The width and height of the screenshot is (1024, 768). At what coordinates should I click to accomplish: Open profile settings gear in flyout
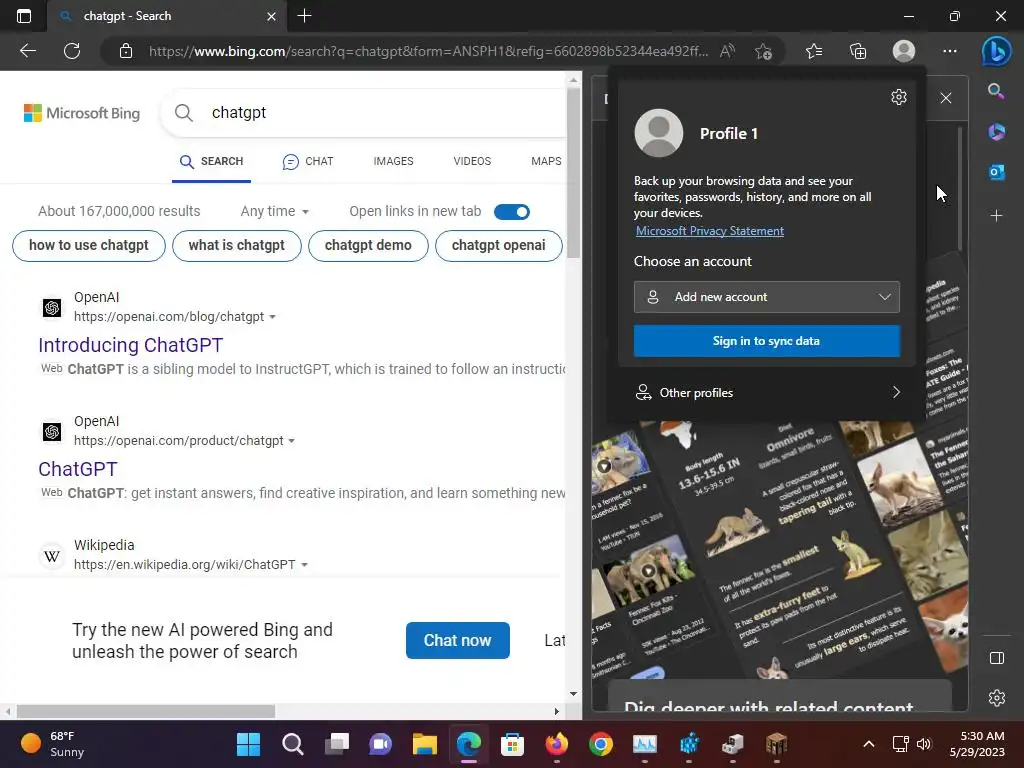899,97
